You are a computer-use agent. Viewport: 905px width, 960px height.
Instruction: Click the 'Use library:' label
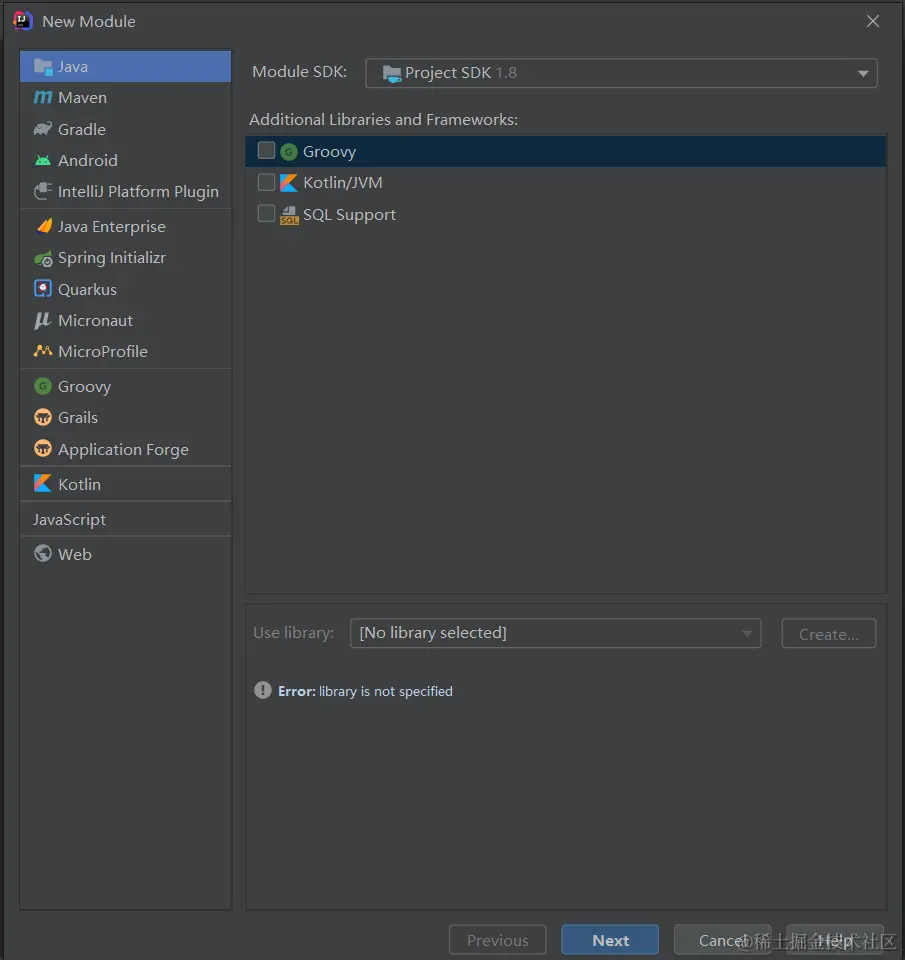click(294, 632)
